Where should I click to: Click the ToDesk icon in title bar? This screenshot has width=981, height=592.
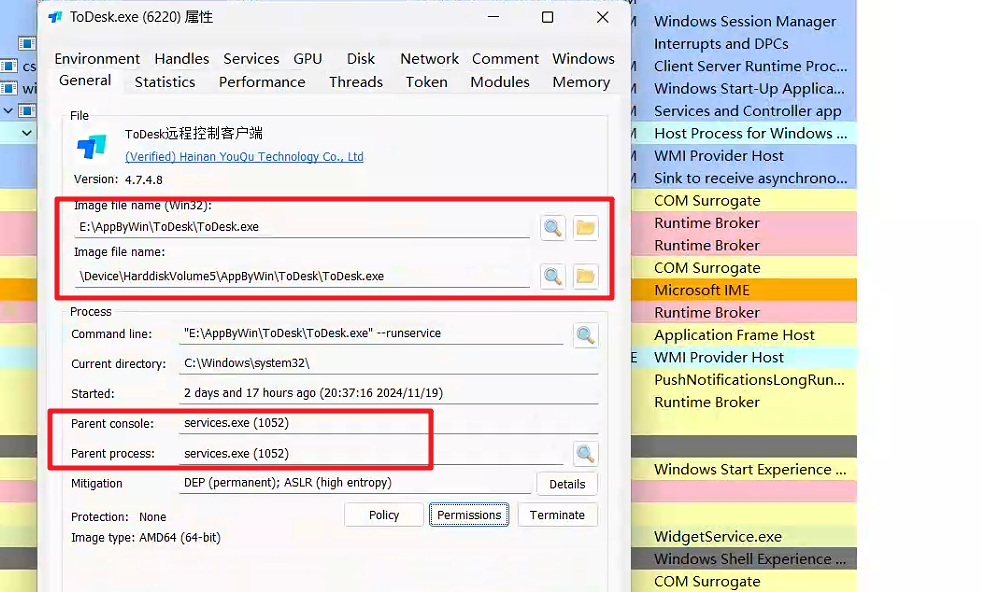pos(54,16)
